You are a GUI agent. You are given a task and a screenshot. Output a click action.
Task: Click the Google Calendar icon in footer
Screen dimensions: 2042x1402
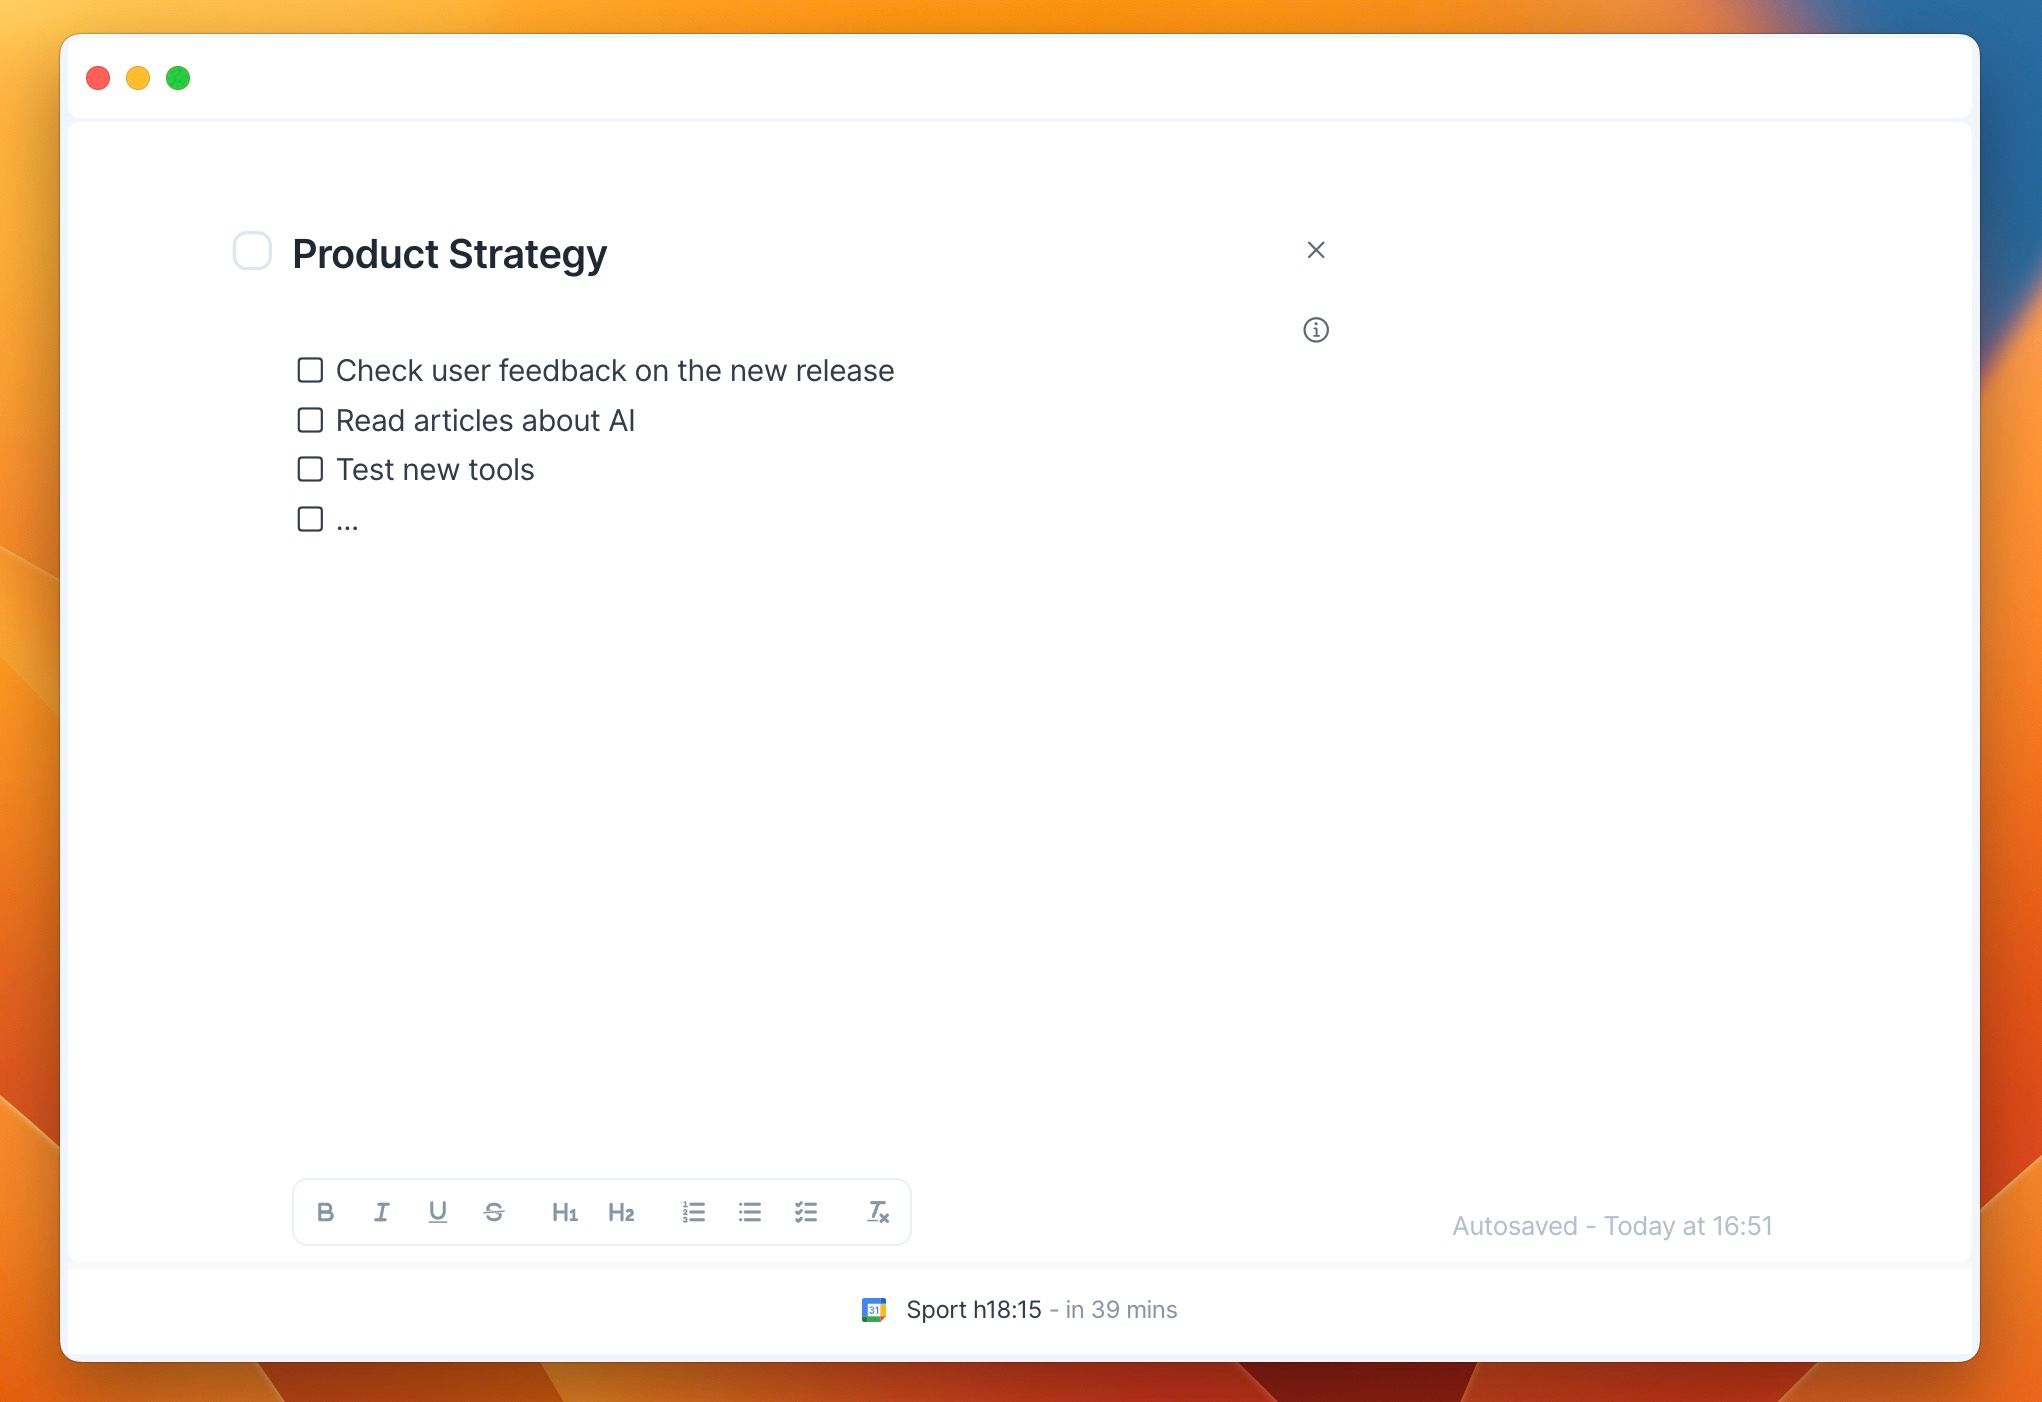[874, 1310]
